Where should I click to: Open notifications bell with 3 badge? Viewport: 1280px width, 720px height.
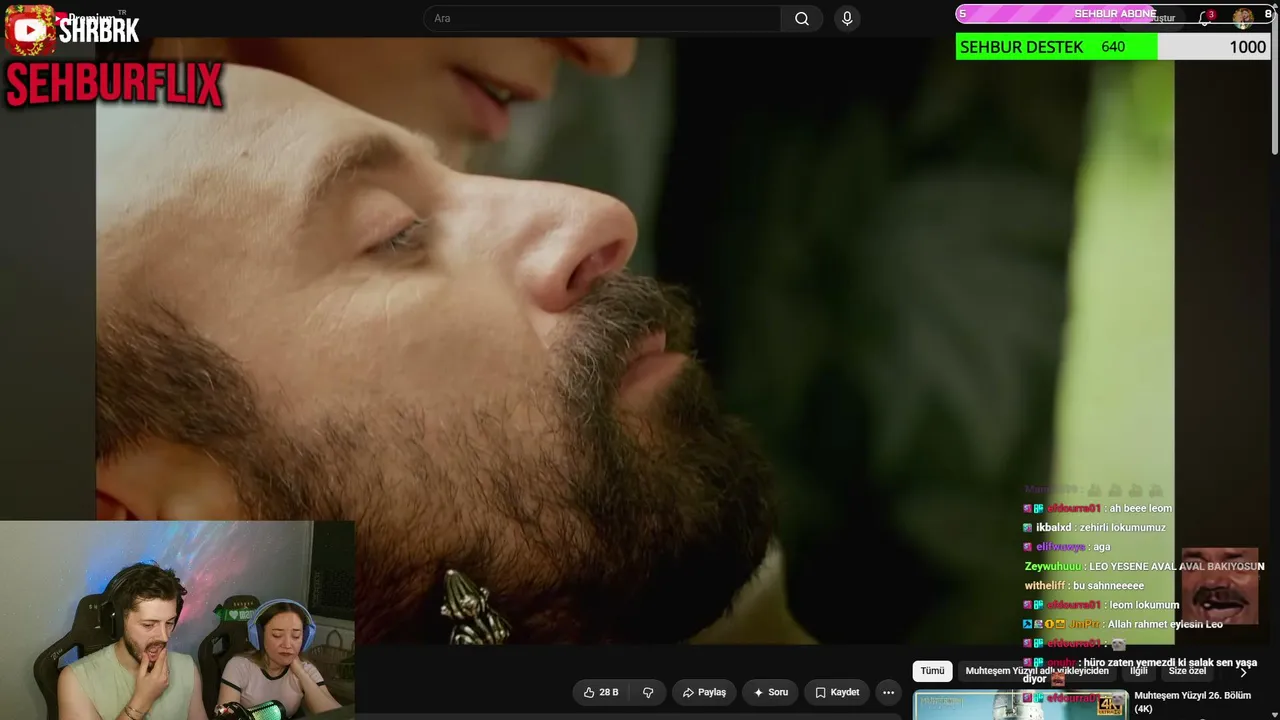(1205, 18)
